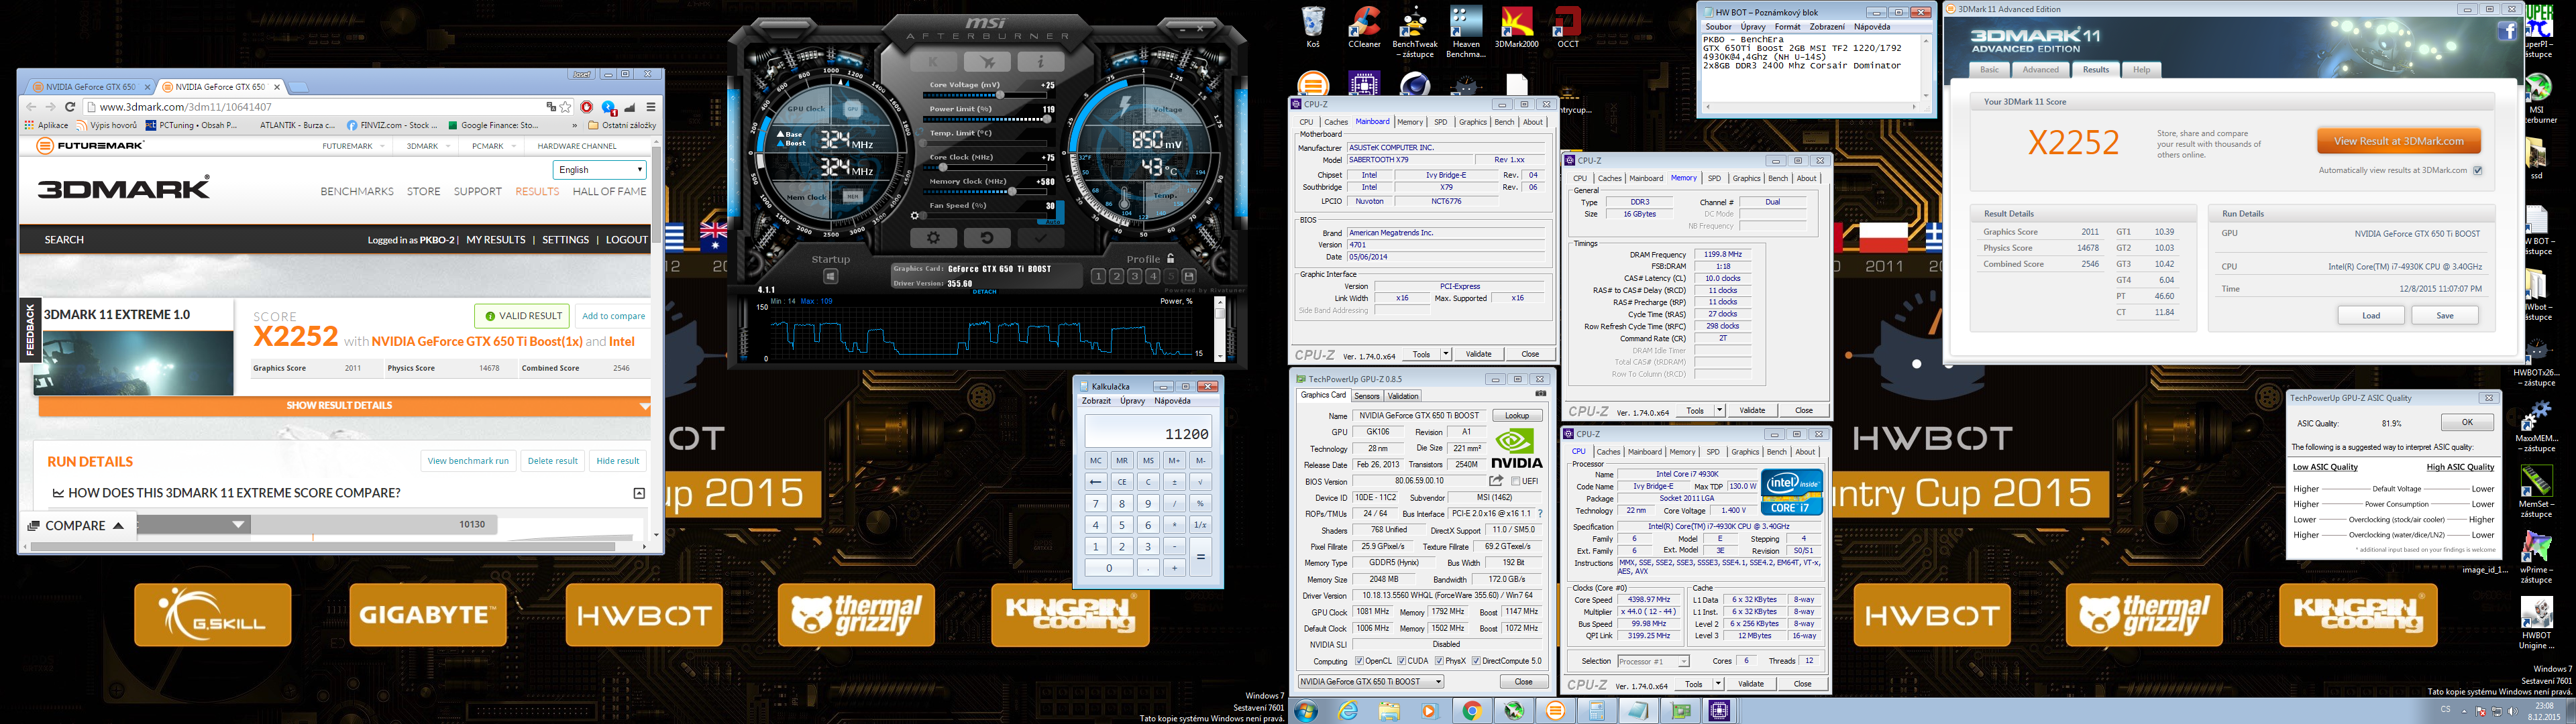Toggle the PhysX checkbox in GPU-Z

[x=1439, y=661]
